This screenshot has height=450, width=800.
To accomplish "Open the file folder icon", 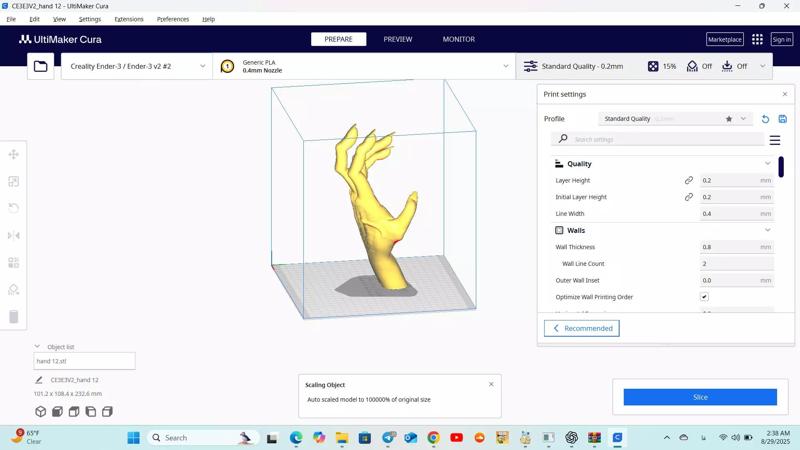I will click(x=40, y=66).
